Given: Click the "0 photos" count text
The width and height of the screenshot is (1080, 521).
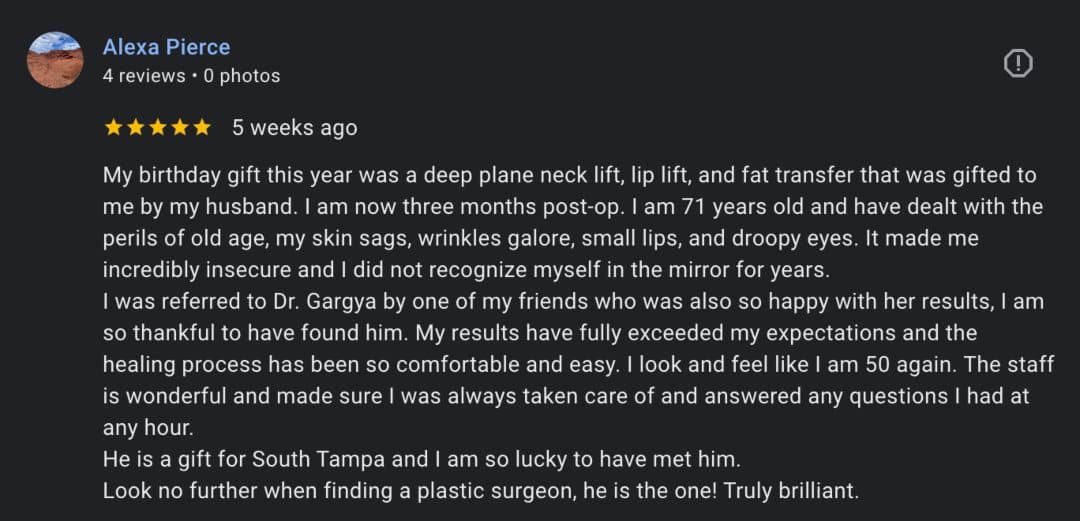Looking at the screenshot, I should pos(242,76).
